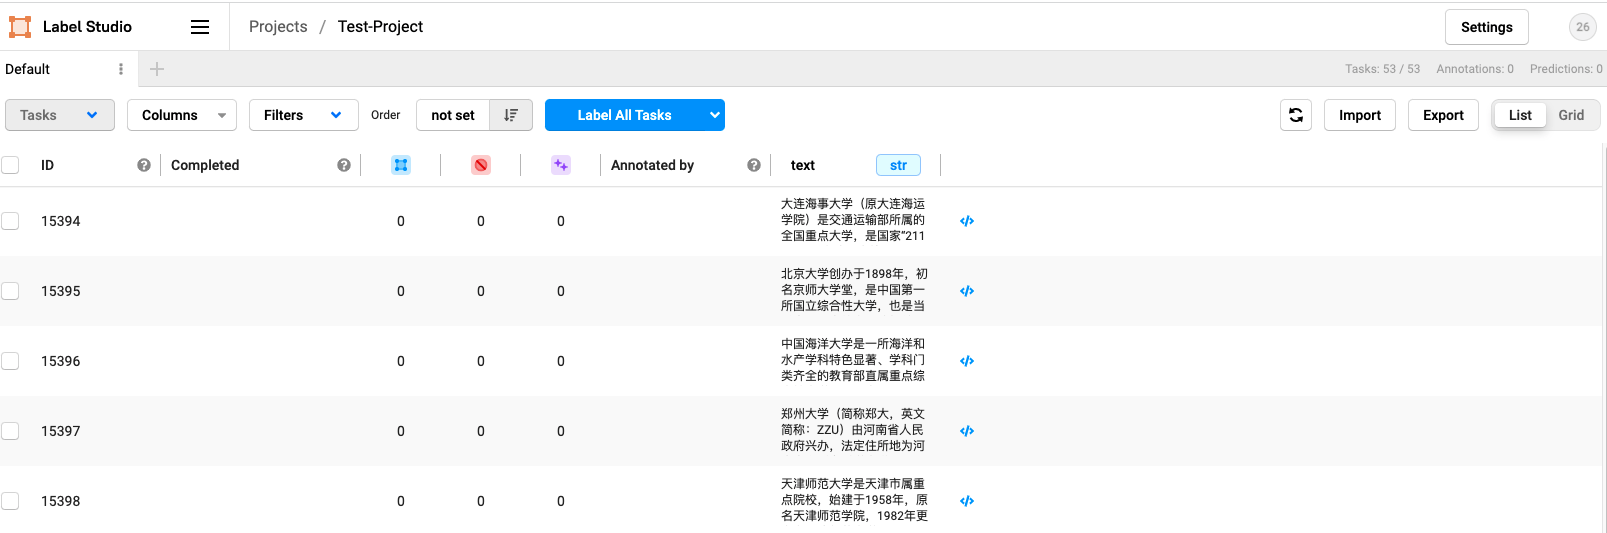
Task: Click text cell starting 大连海事大学
Action: 854,220
